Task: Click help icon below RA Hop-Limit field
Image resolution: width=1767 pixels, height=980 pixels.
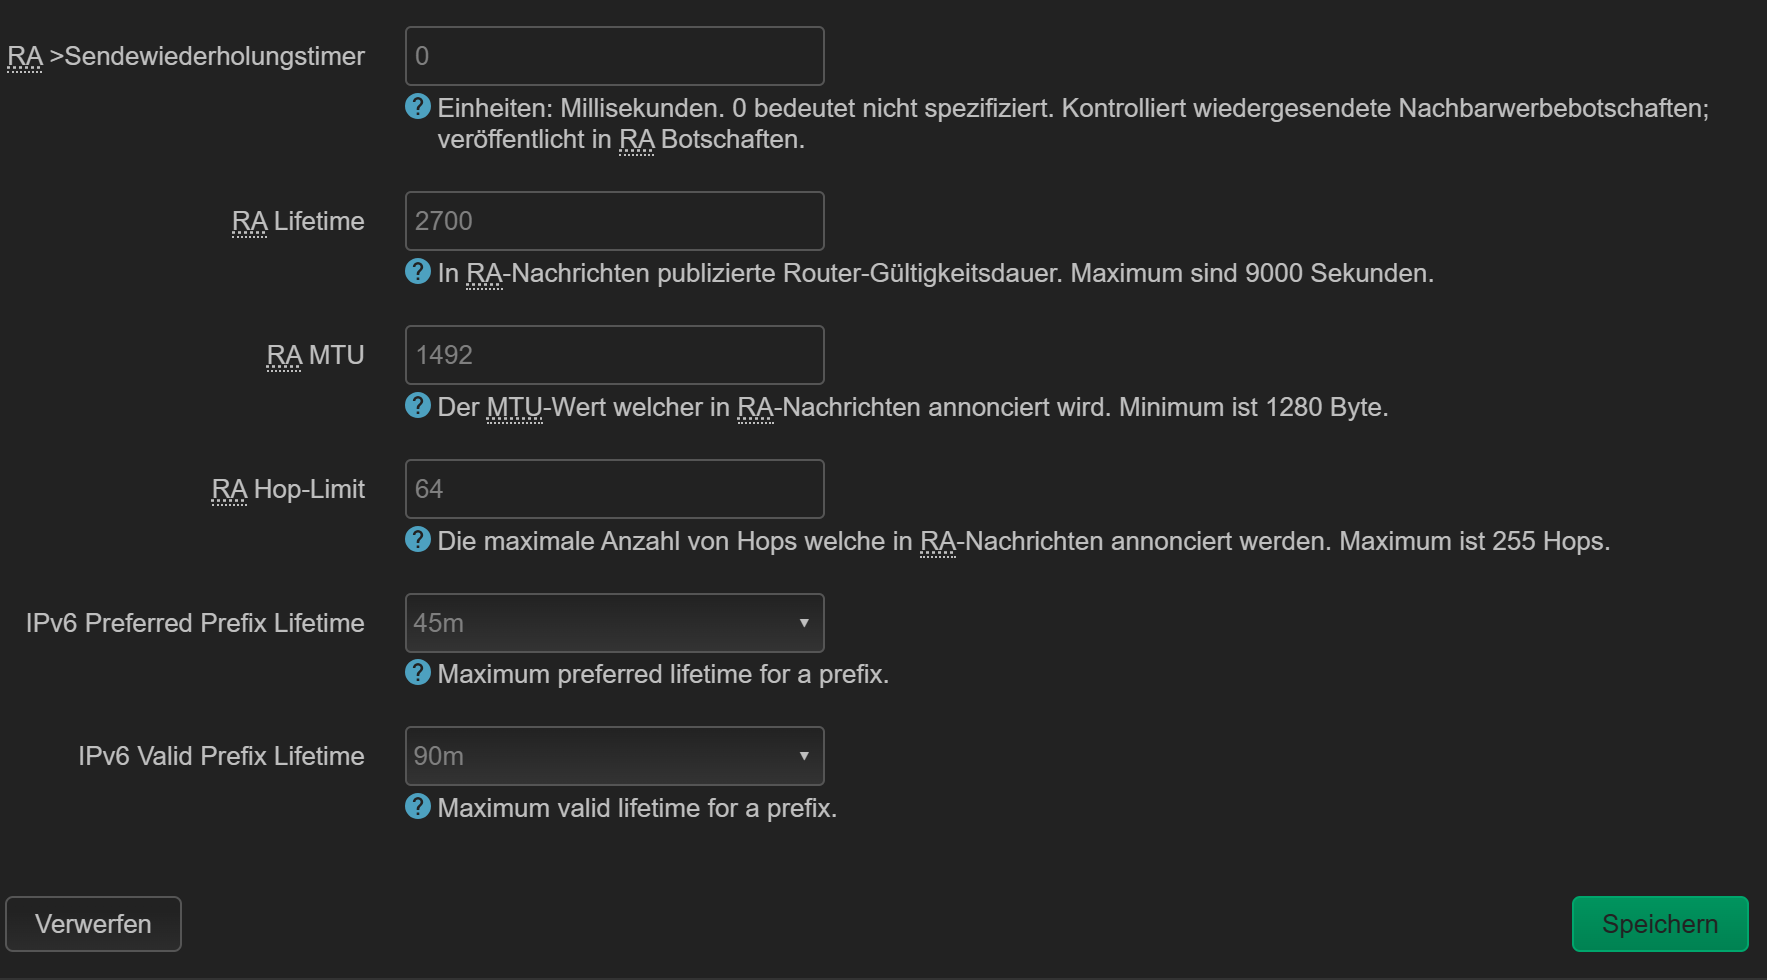Action: [x=418, y=539]
